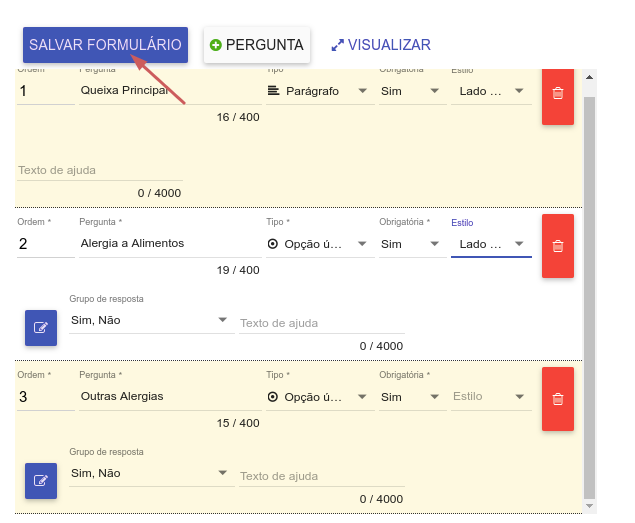The width and height of the screenshot is (635, 523).
Task: Open Estilo dropdown for Outras Alergias
Action: coord(519,397)
